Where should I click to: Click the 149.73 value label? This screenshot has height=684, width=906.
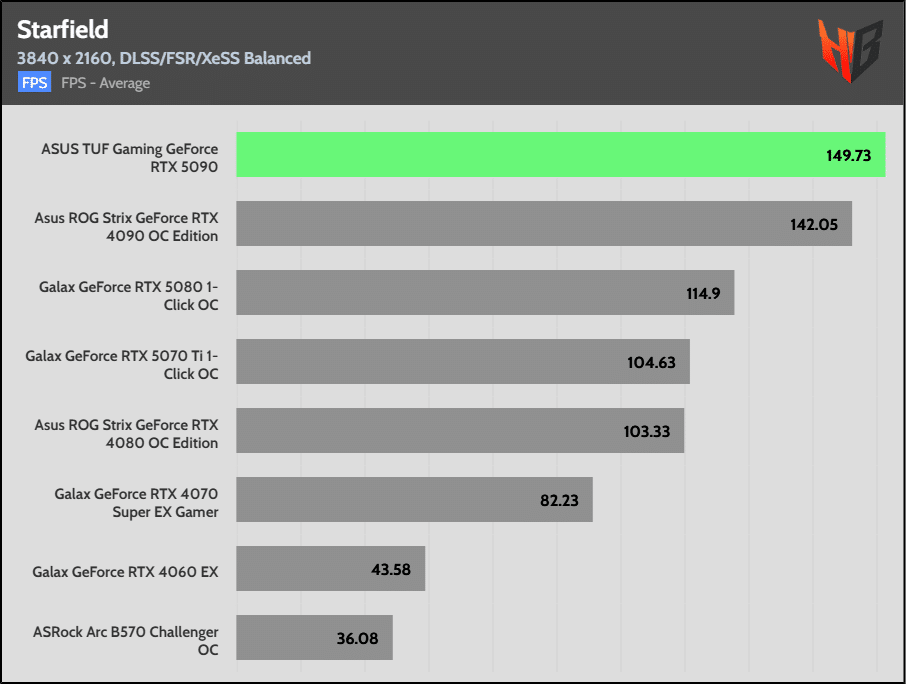pos(848,155)
